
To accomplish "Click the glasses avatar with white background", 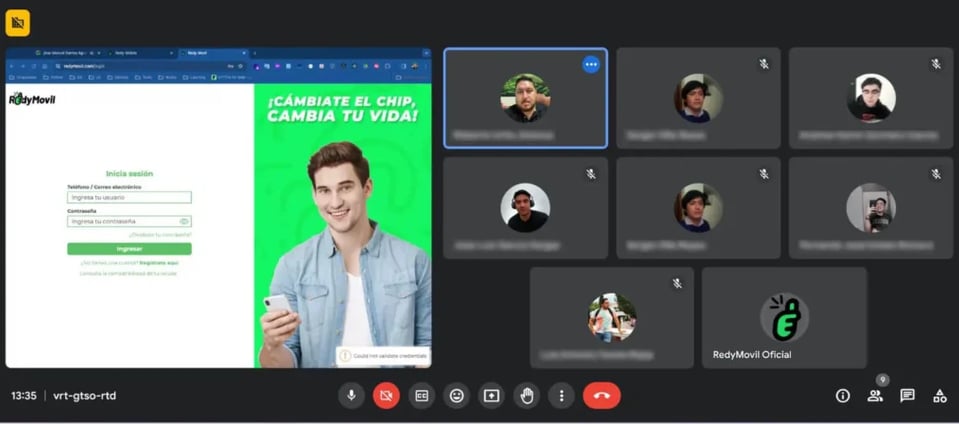I will coord(871,98).
